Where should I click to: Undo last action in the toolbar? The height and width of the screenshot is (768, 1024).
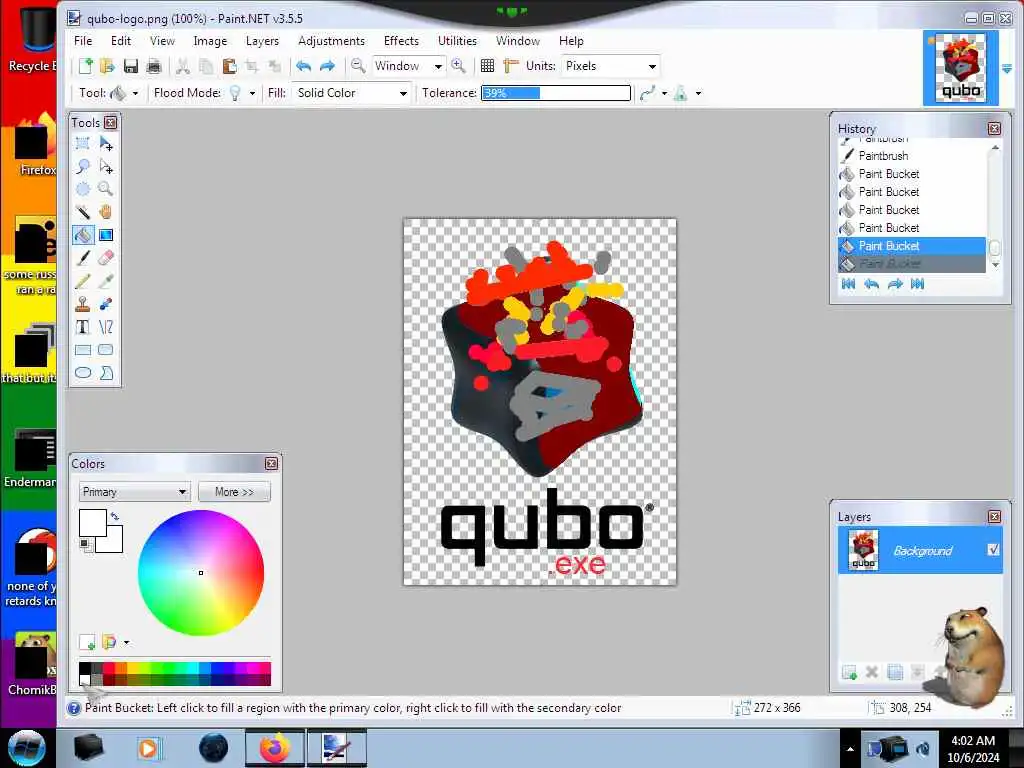[x=304, y=66]
